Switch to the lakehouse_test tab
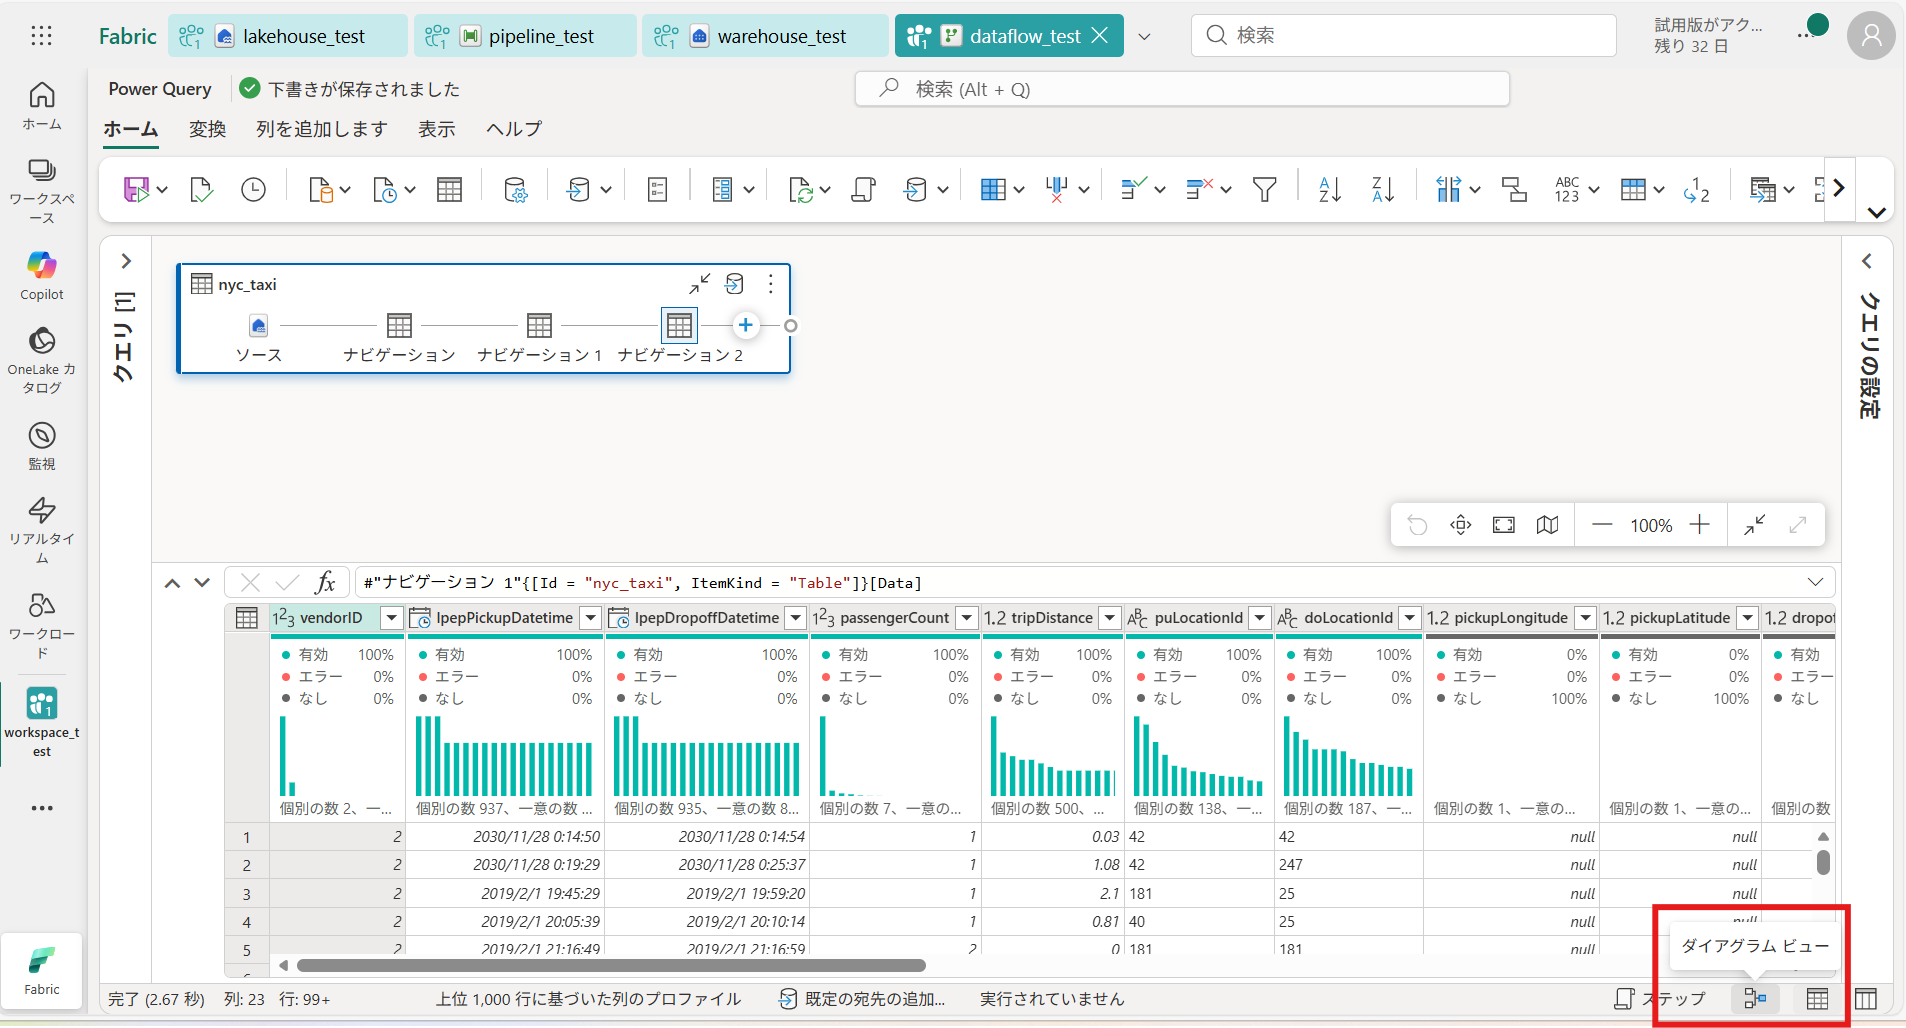The height and width of the screenshot is (1028, 1906). point(303,36)
